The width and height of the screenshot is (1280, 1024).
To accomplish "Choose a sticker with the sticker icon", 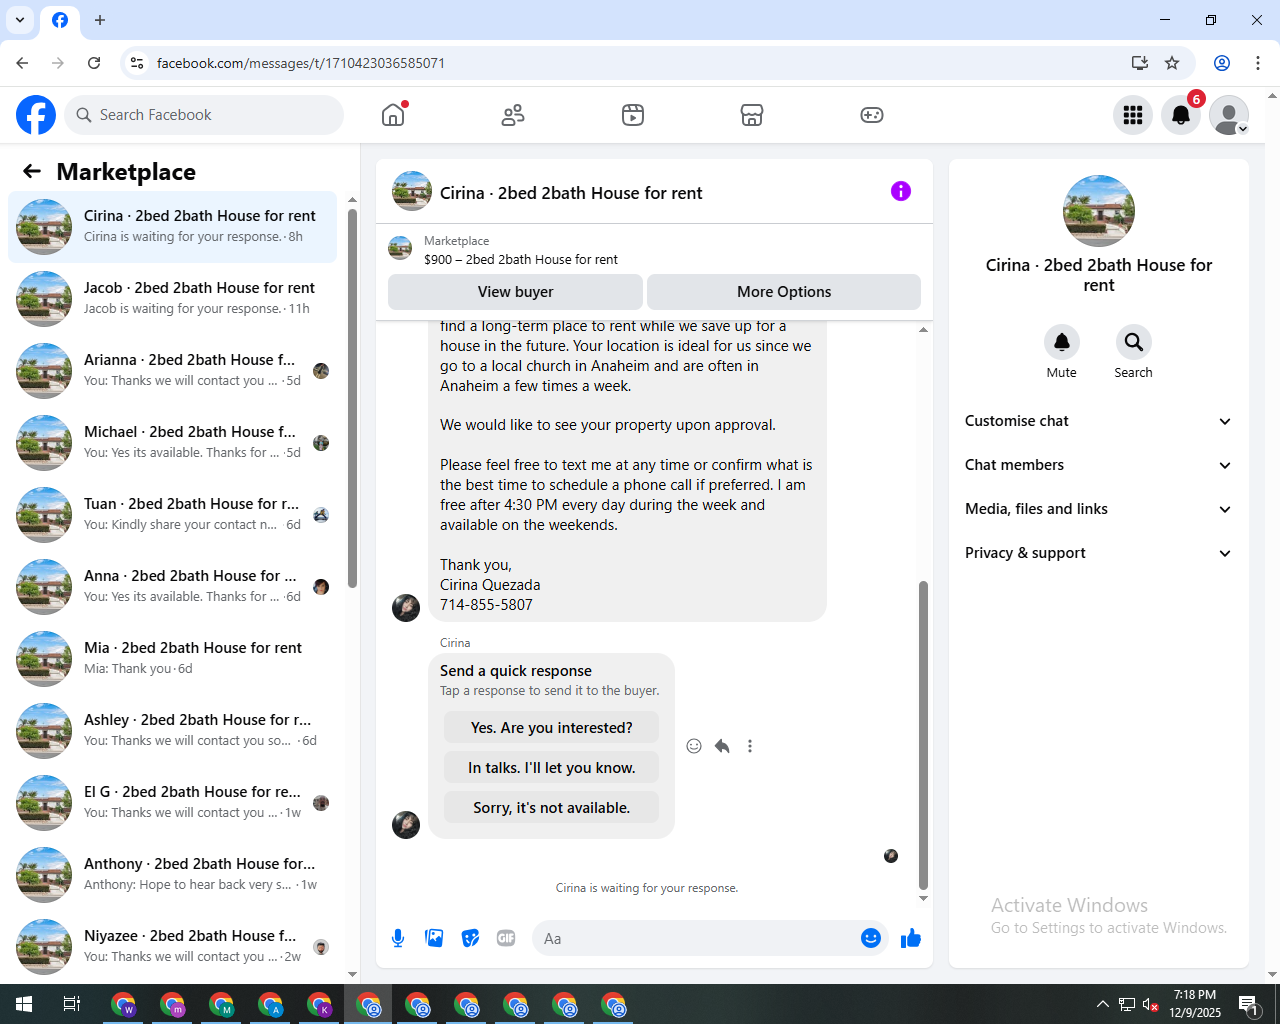I will point(470,938).
